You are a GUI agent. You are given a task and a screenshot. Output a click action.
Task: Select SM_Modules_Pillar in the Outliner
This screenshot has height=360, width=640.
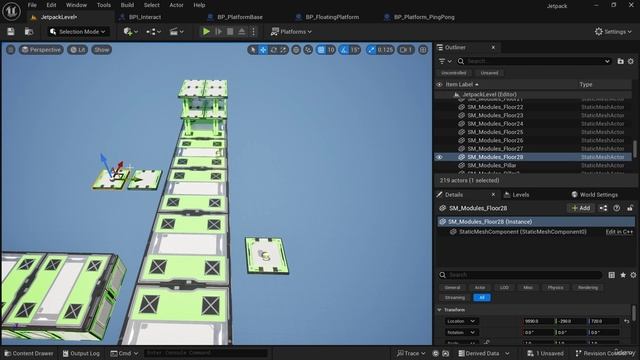pos(491,165)
